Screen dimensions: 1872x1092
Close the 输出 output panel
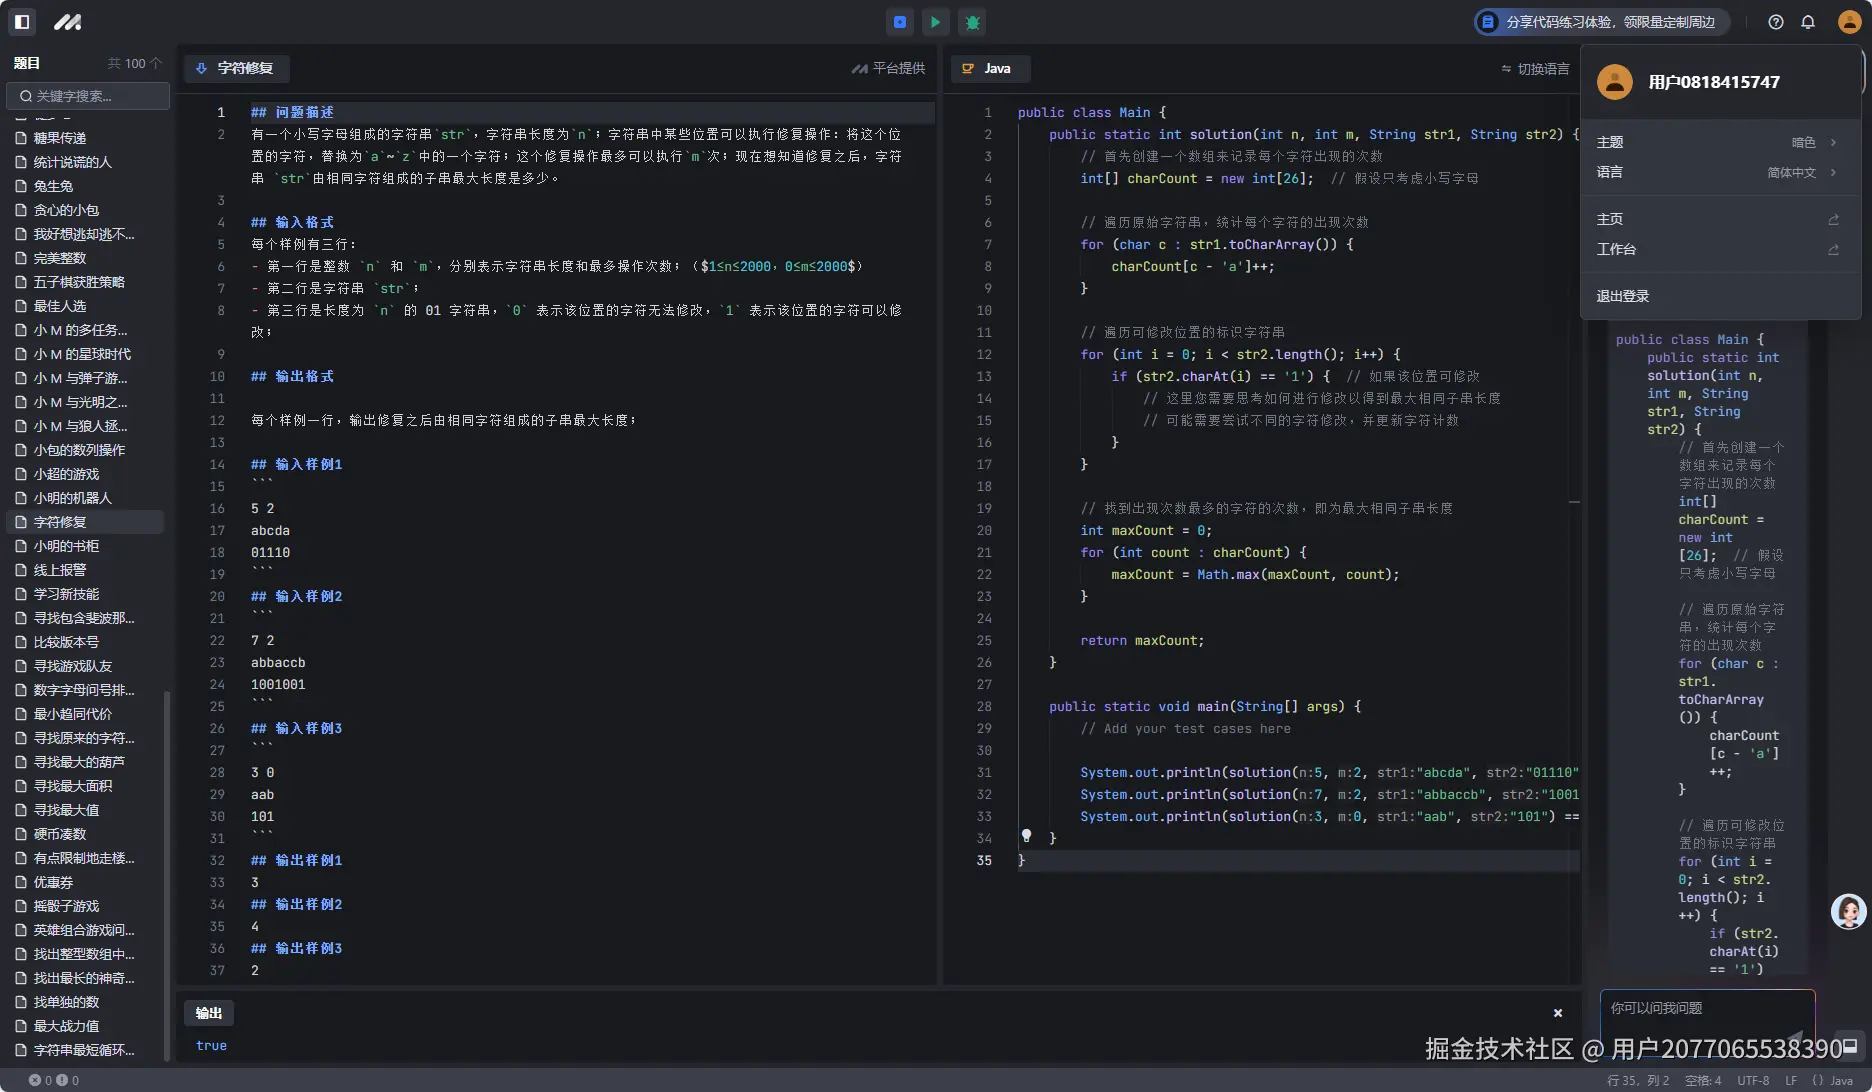click(x=1557, y=1013)
